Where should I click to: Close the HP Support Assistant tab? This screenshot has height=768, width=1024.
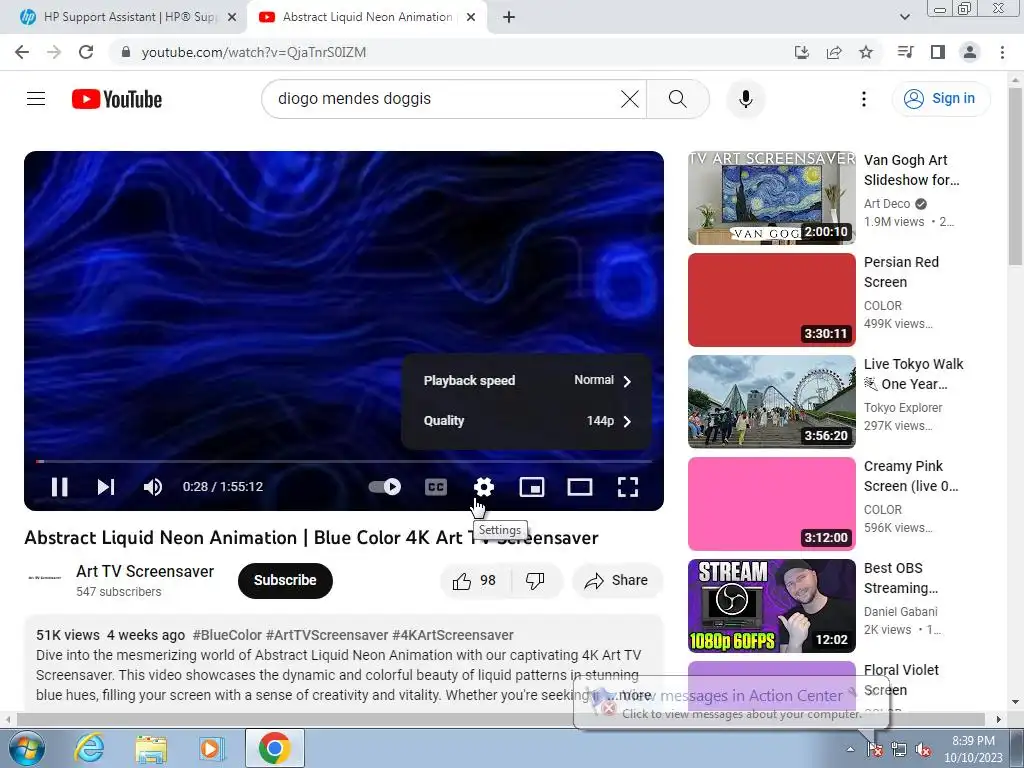[232, 18]
